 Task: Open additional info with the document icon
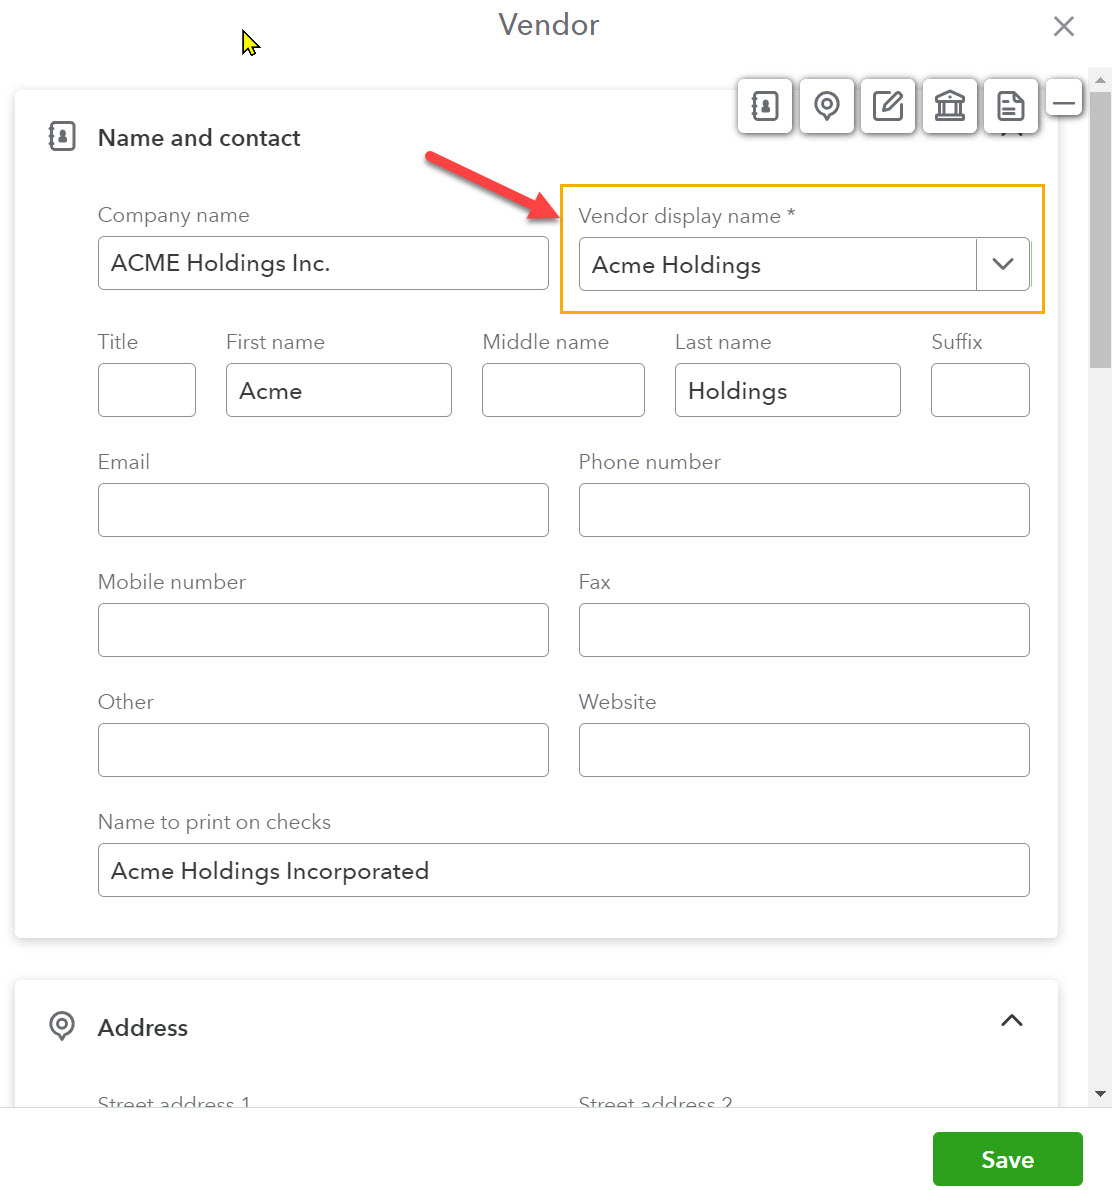tap(1011, 106)
